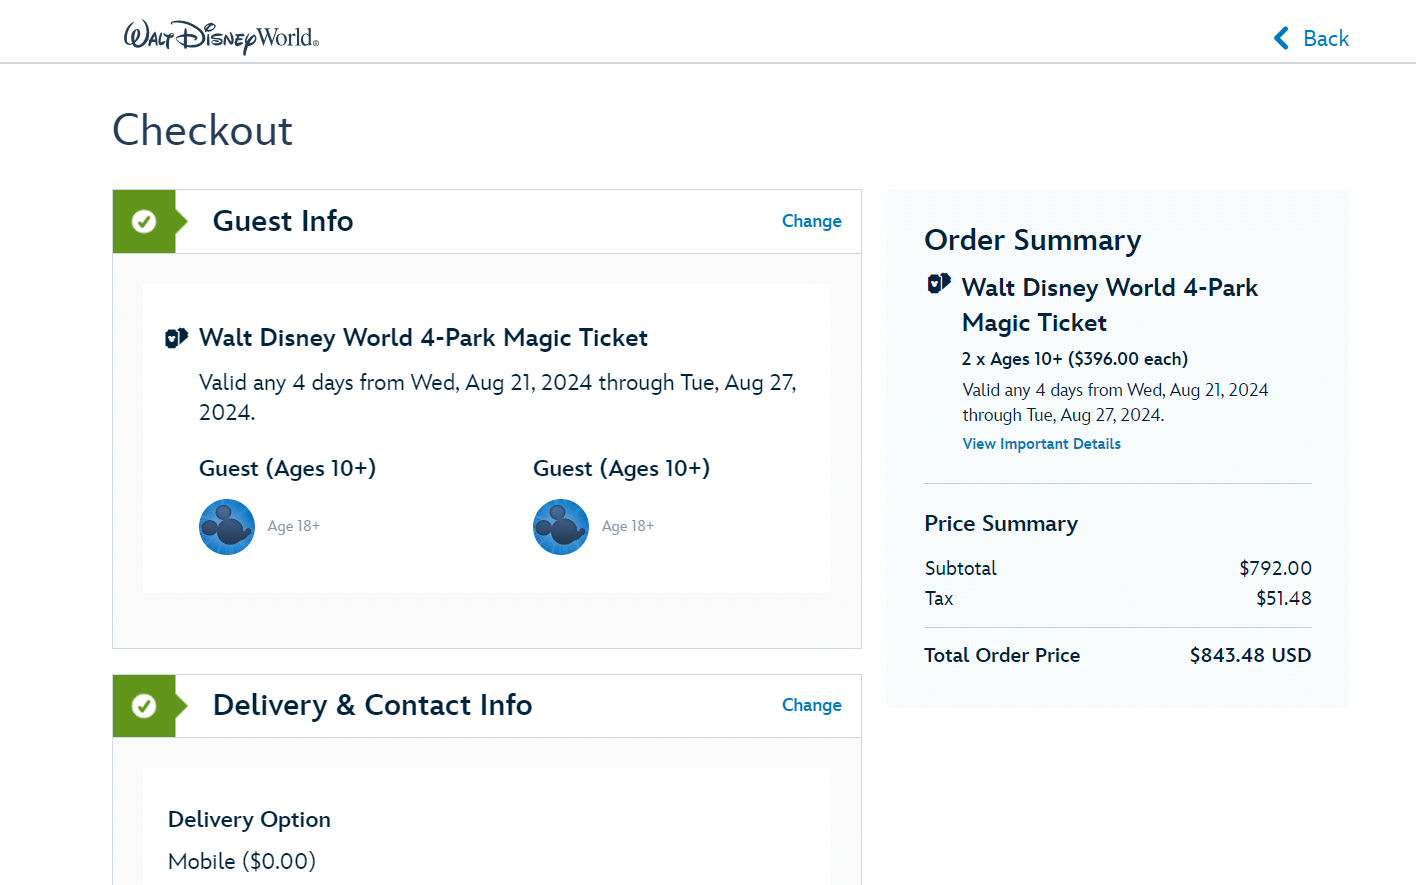Change the Delivery & Contact Info
1416x885 pixels.
pos(811,705)
